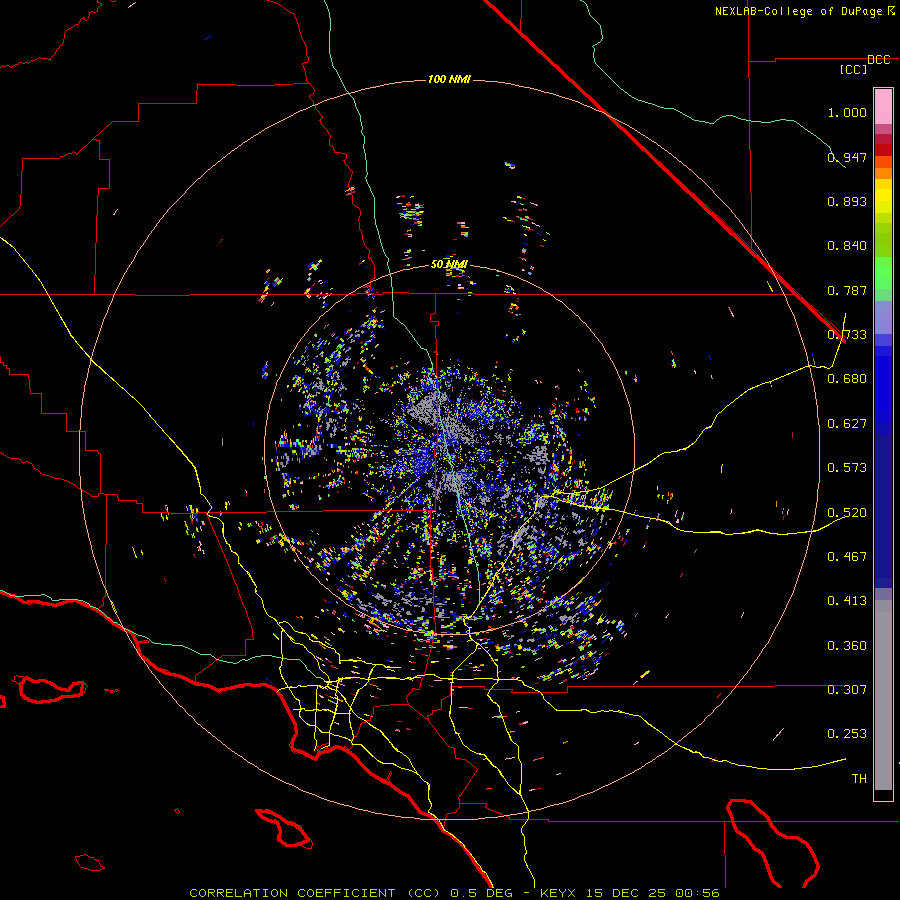
Task: Pick the dark red legend band
Action: pyautogui.click(x=883, y=150)
